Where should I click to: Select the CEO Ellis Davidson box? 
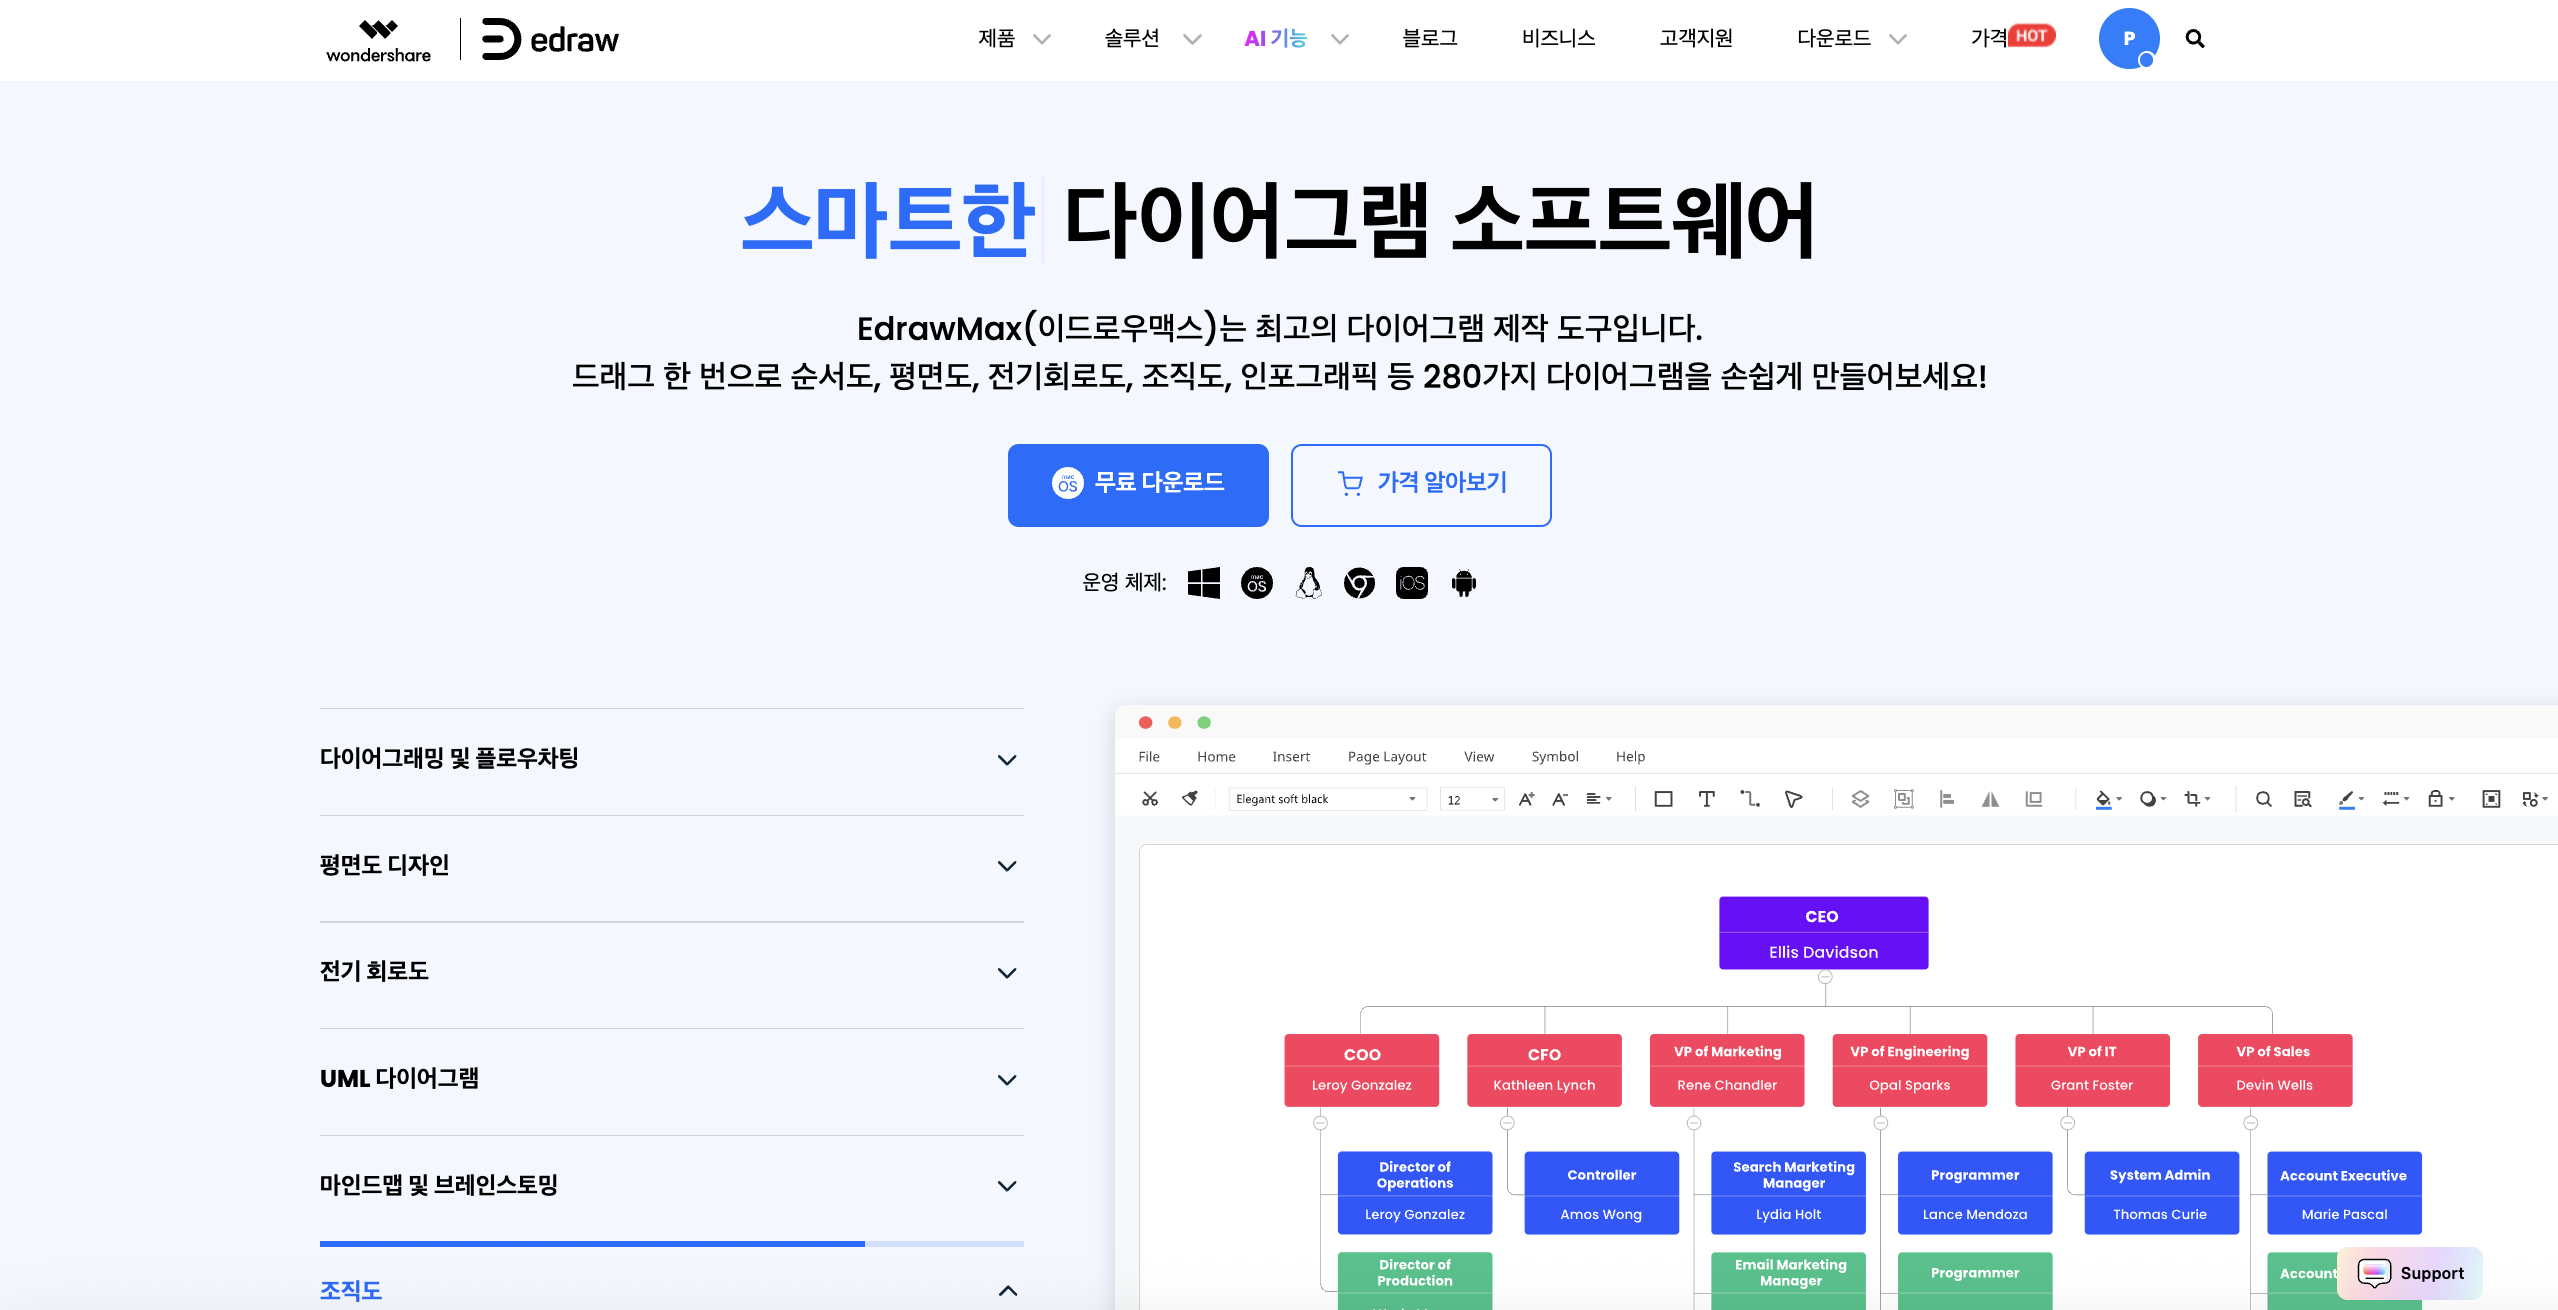1823,933
